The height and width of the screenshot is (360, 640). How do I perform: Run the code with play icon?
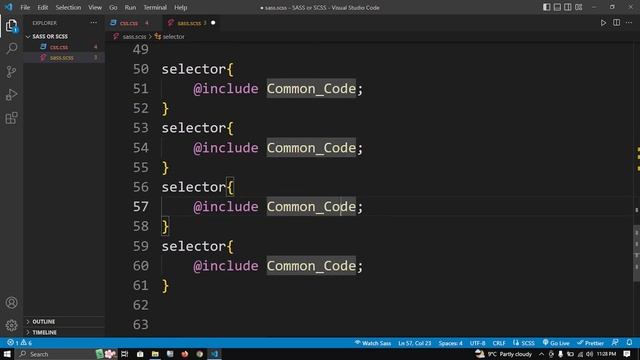(x=603, y=23)
